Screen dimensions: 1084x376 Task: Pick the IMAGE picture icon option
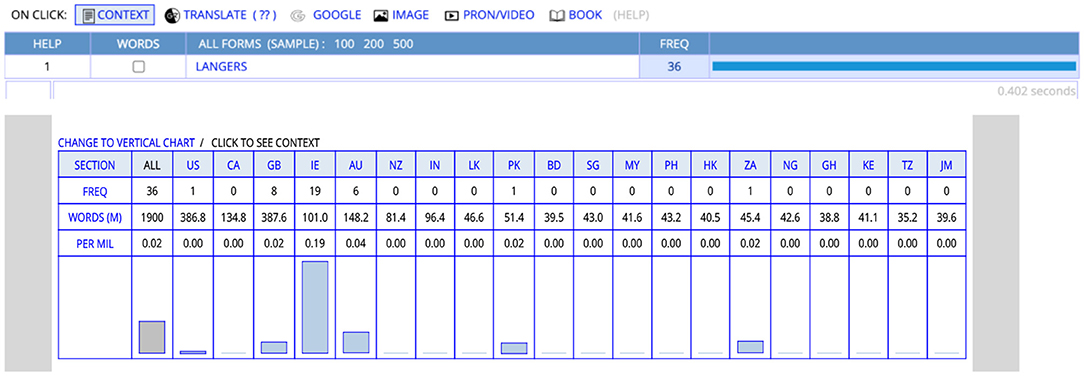381,15
